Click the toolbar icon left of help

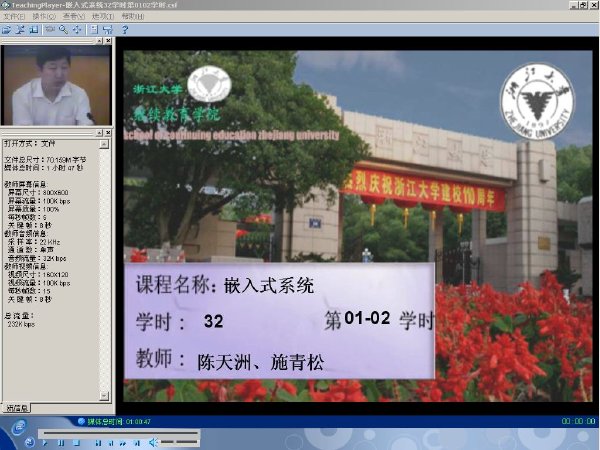pos(108,29)
